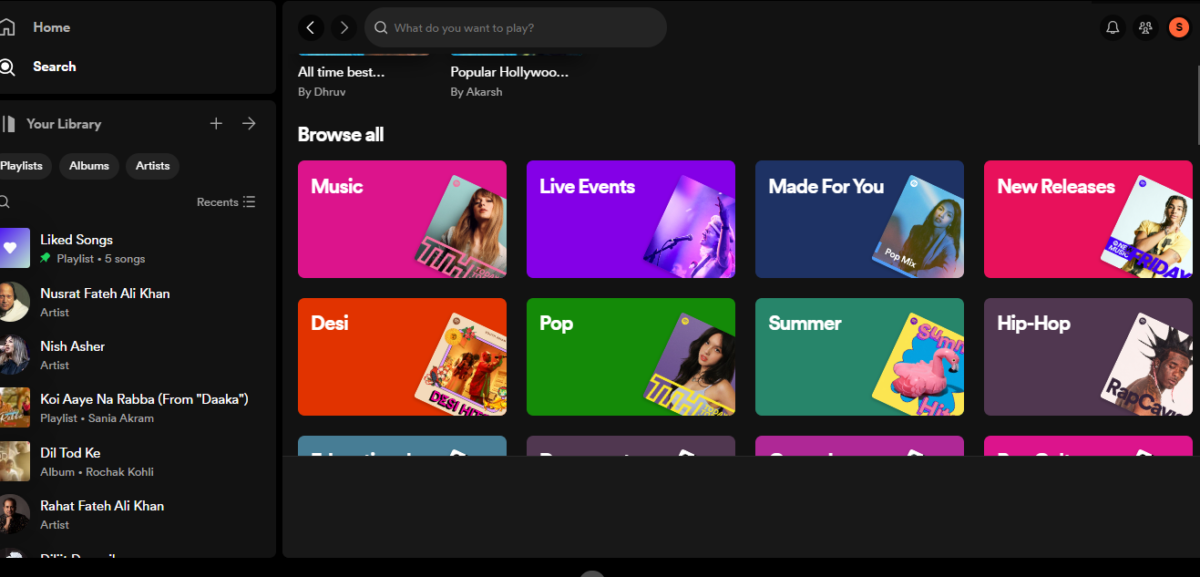Expand Your Library with arrow icon
Viewport: 1200px width, 577px height.
pyautogui.click(x=249, y=124)
